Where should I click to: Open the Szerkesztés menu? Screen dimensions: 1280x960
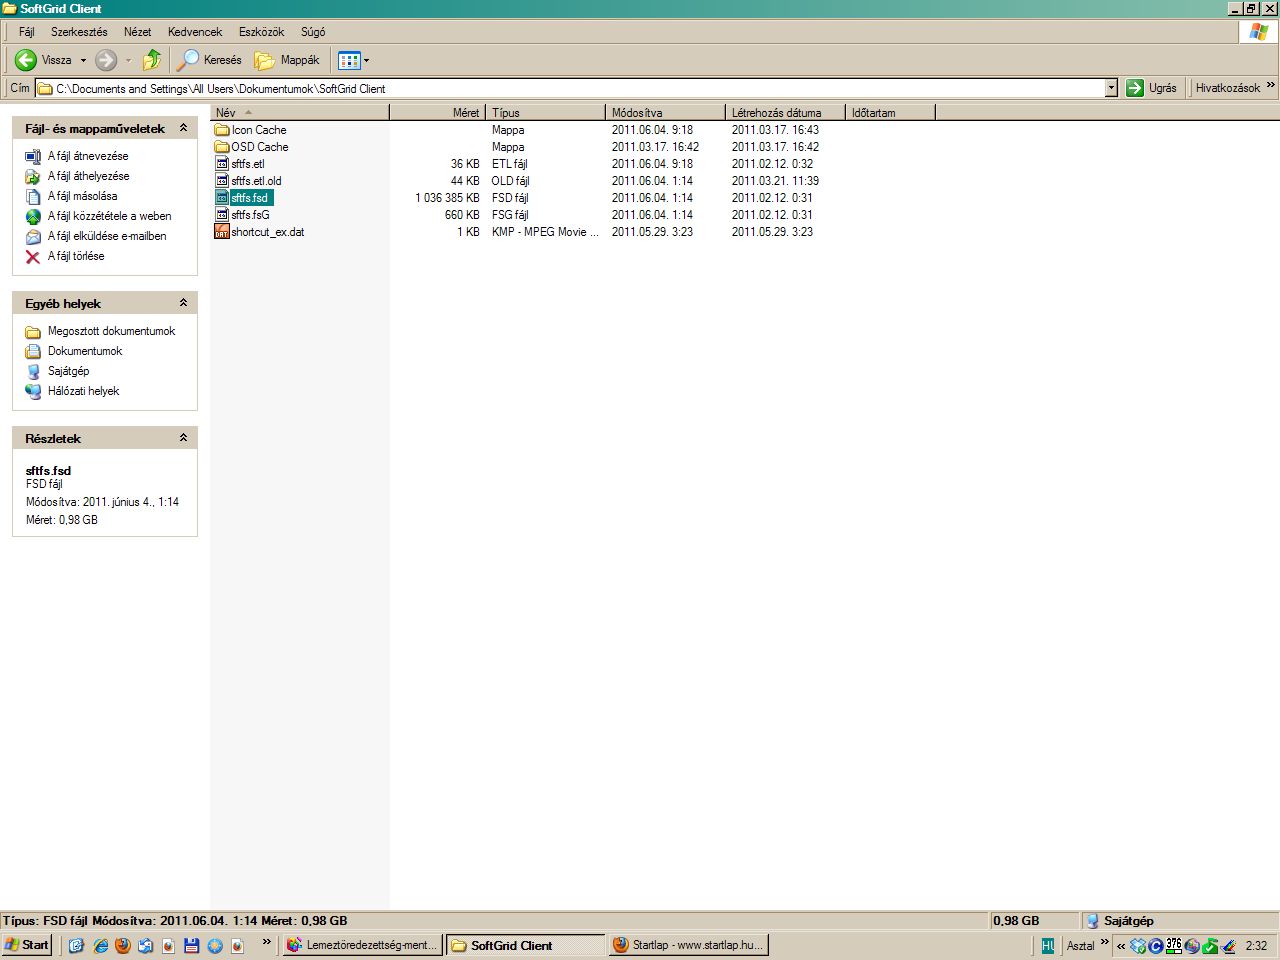(x=79, y=32)
